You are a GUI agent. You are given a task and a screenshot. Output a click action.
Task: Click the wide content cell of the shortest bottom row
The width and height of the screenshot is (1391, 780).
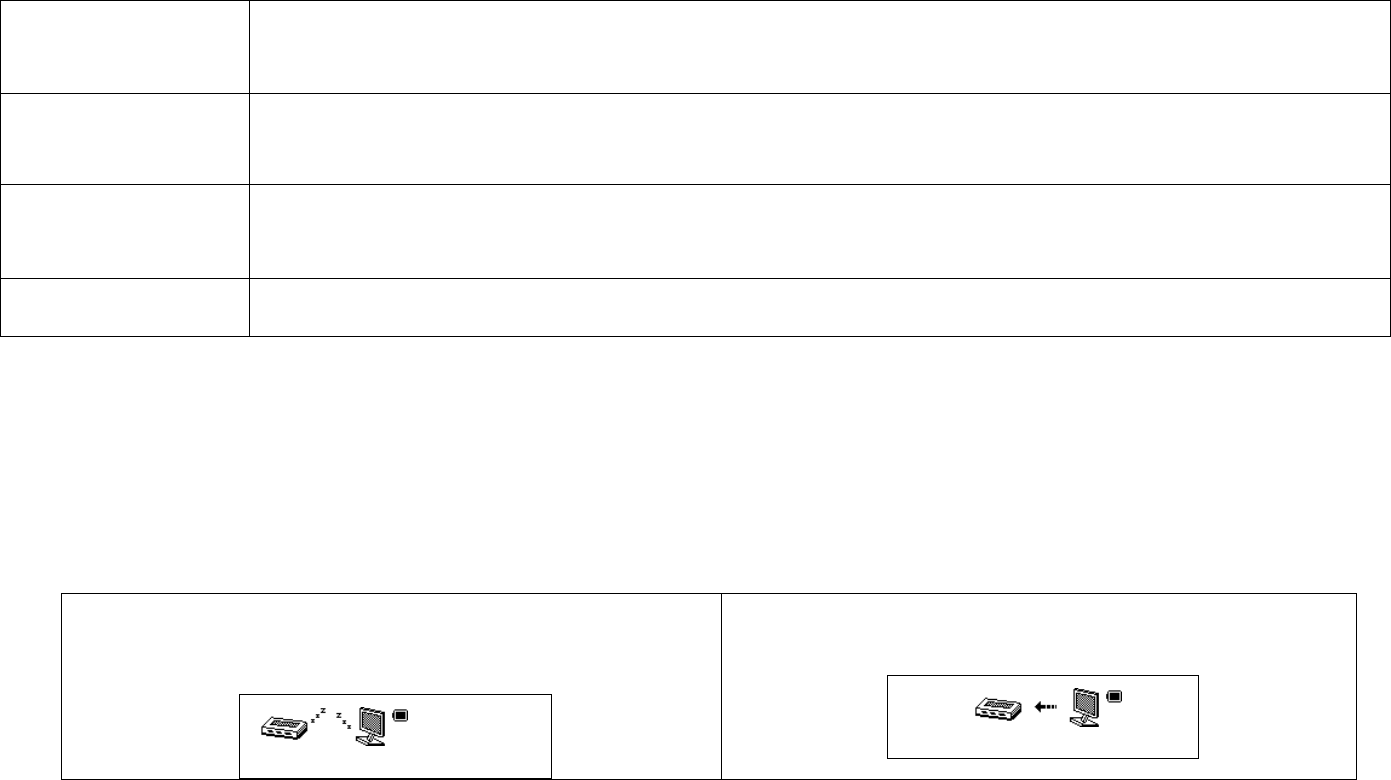point(820,307)
